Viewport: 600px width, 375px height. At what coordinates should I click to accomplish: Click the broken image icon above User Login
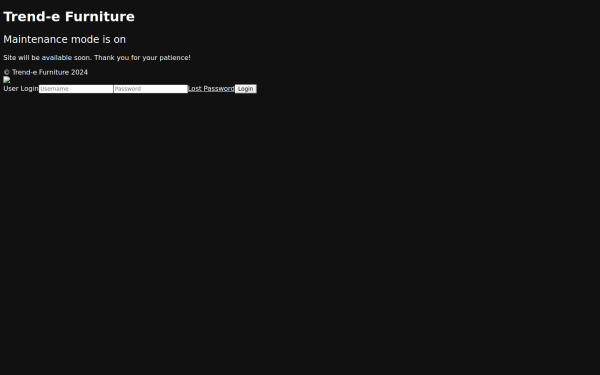7,80
